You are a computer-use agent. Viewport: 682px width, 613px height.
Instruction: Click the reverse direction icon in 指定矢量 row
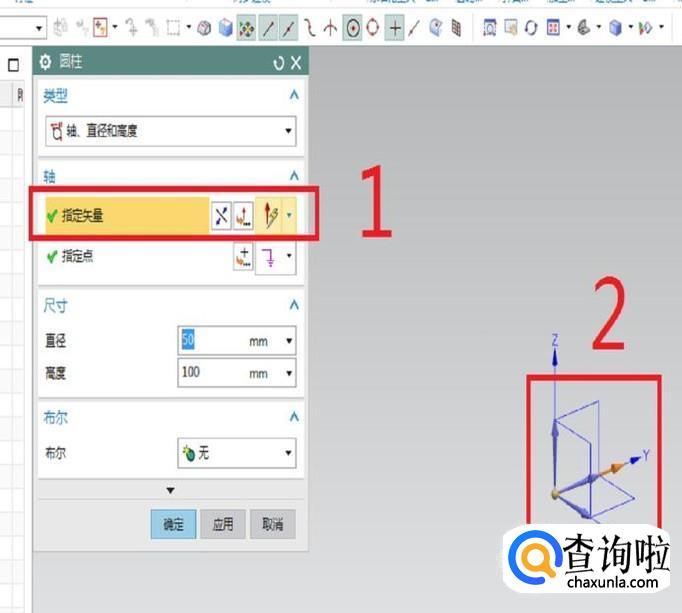221,214
